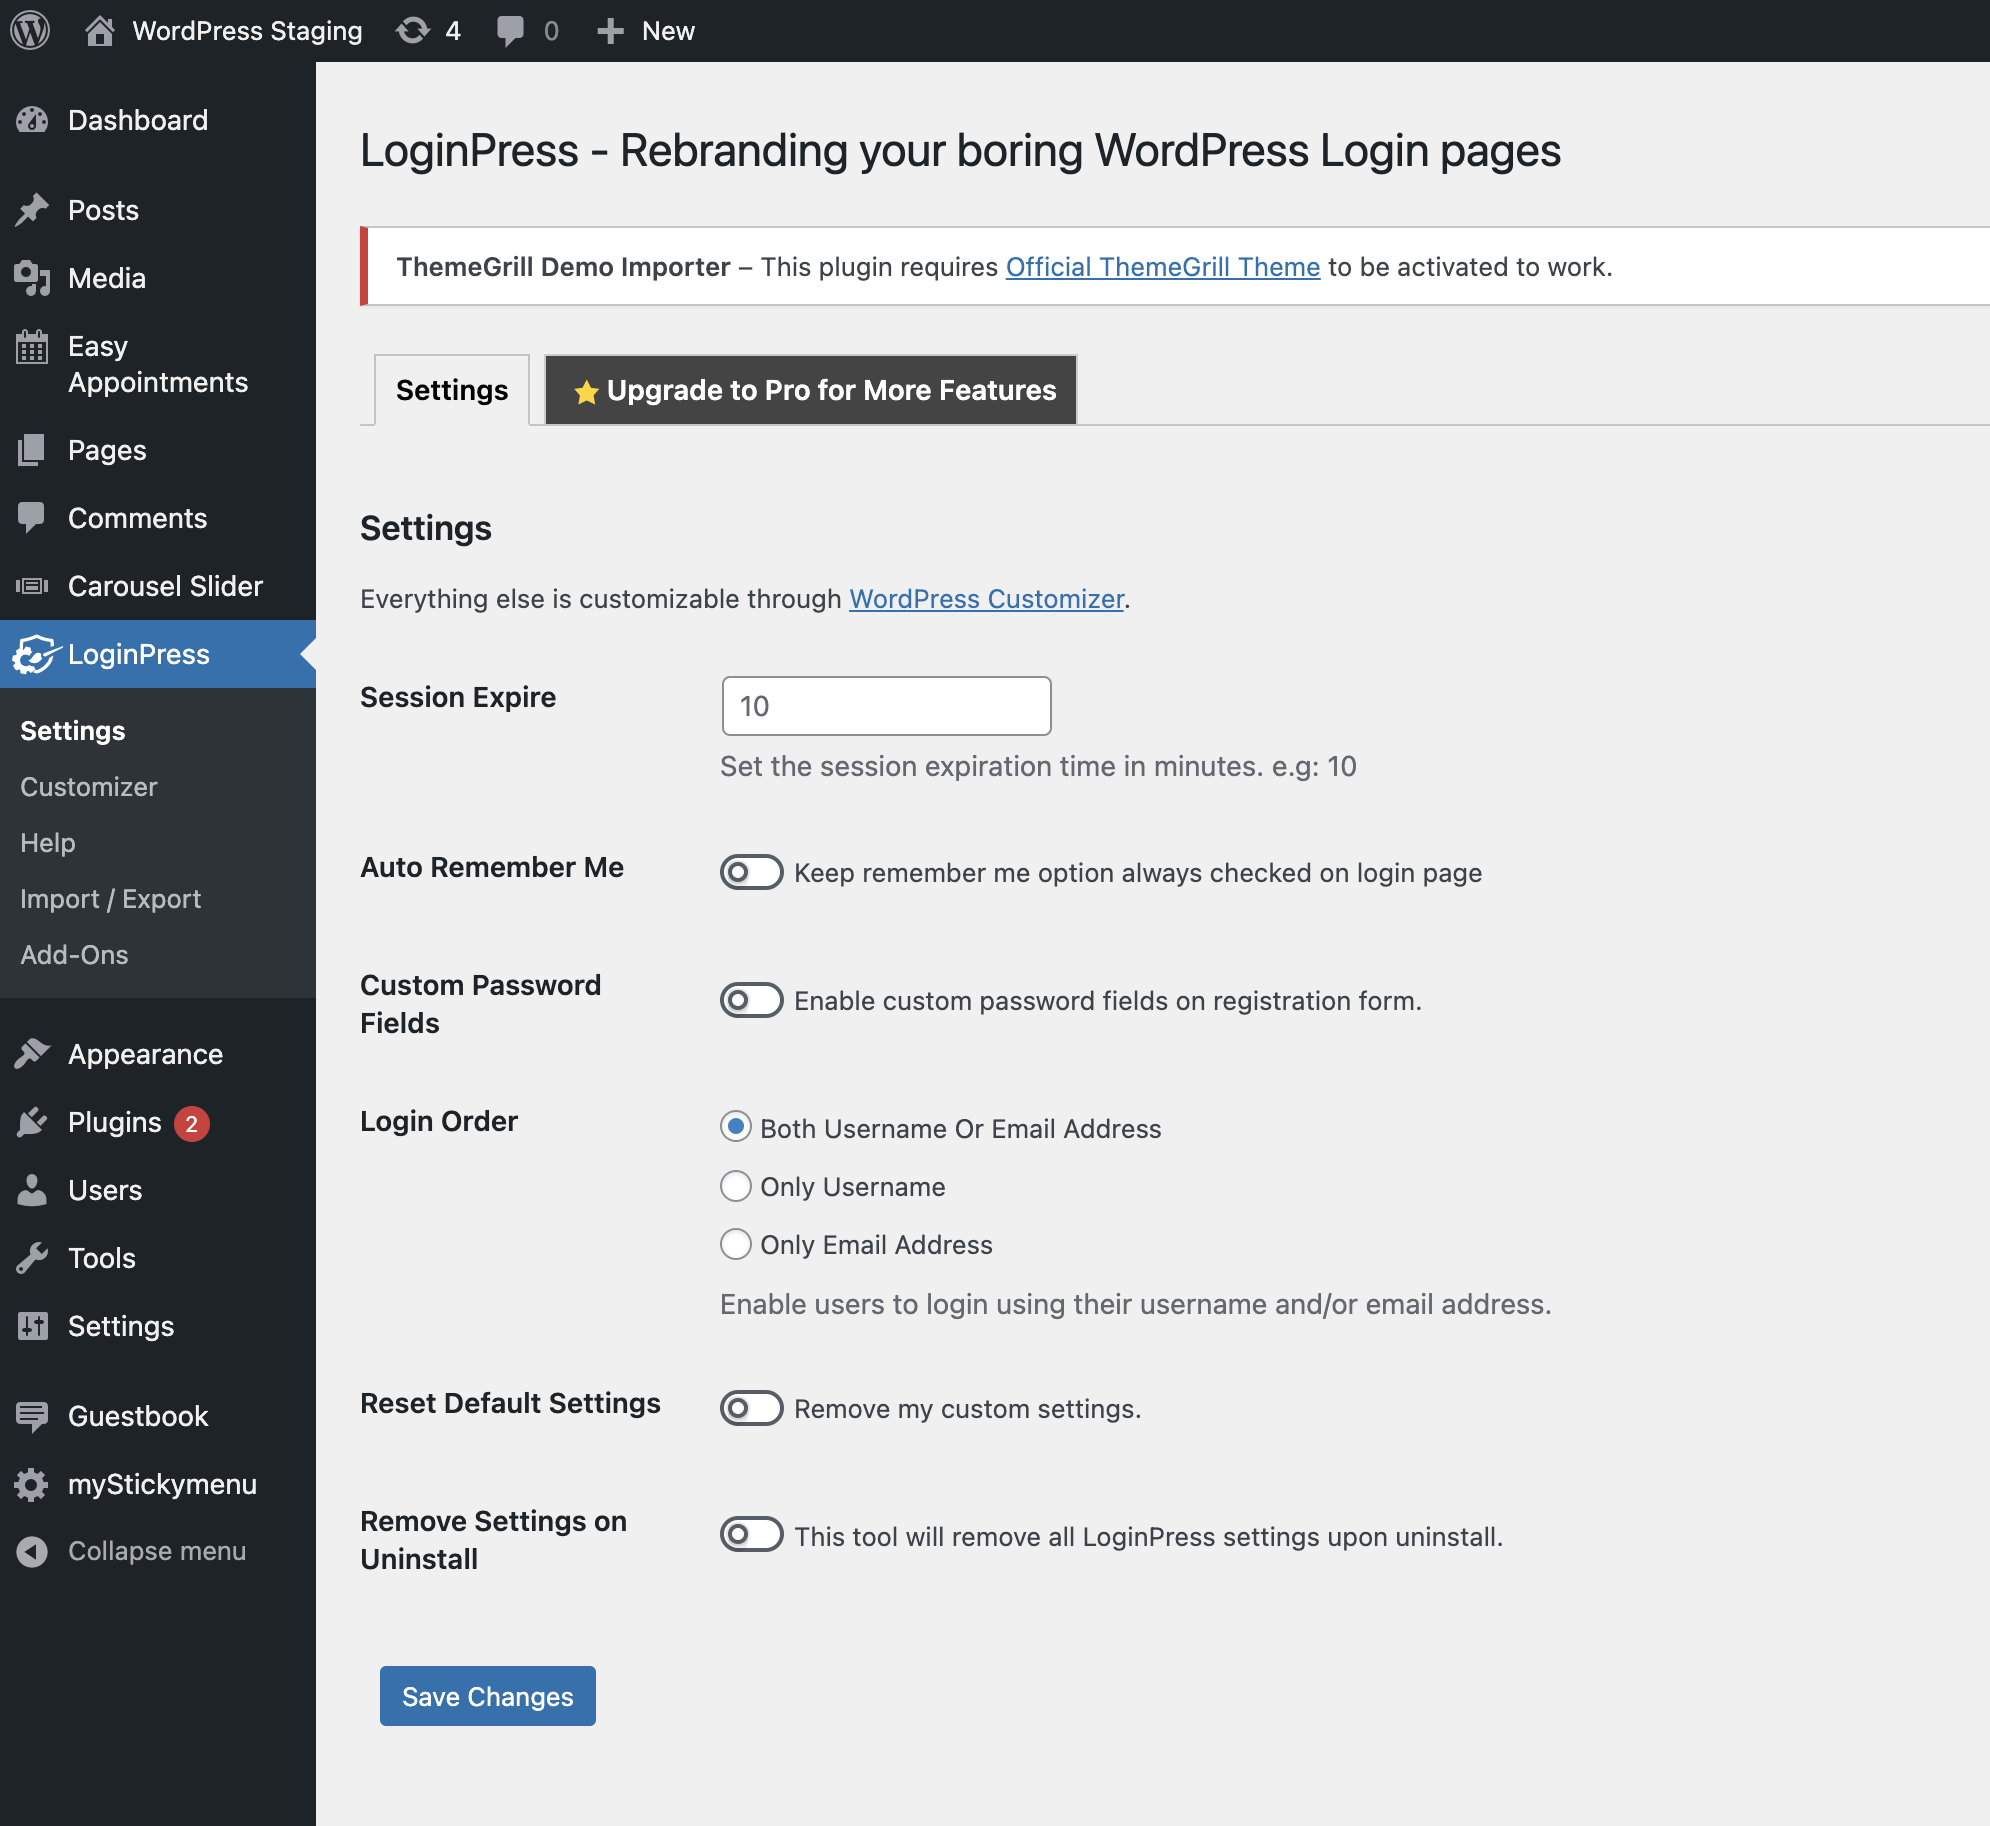1990x1826 pixels.
Task: Click the Dashboard gauge icon
Action: coord(32,120)
